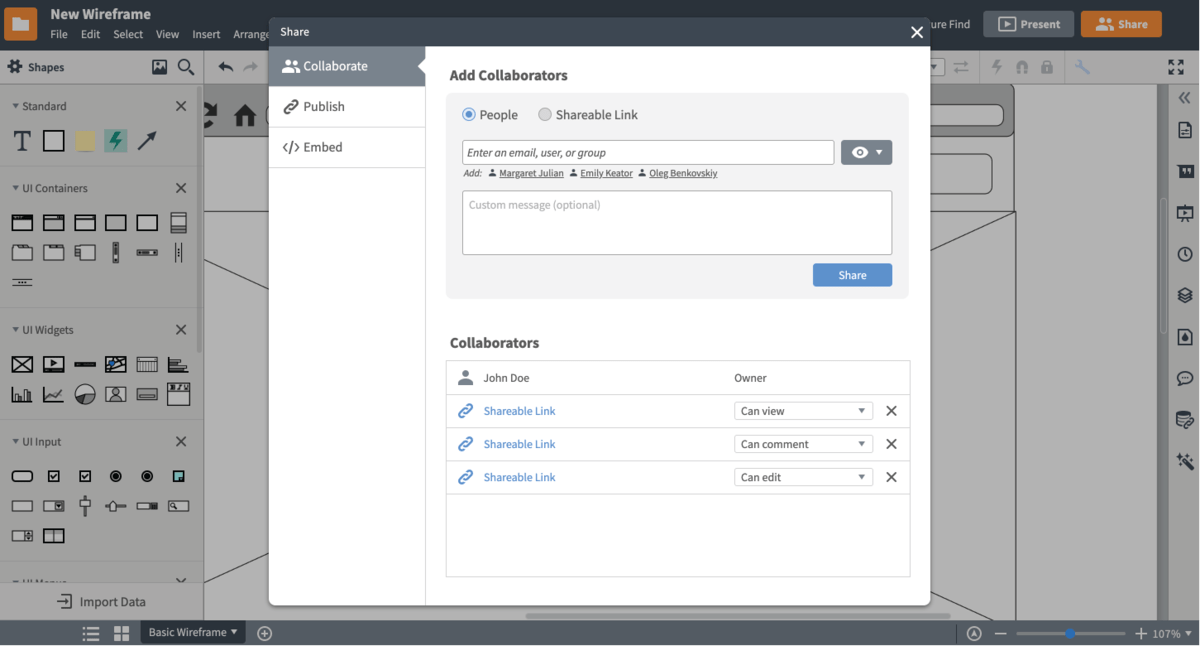Select the Shareable Link radio button
Viewport: 1200px width, 646px height.
coord(545,114)
